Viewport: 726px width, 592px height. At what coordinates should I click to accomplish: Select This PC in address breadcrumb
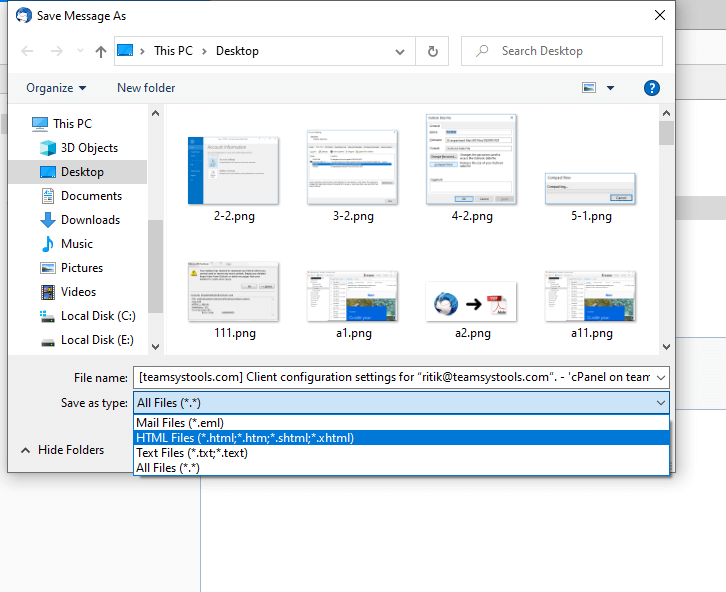click(173, 51)
